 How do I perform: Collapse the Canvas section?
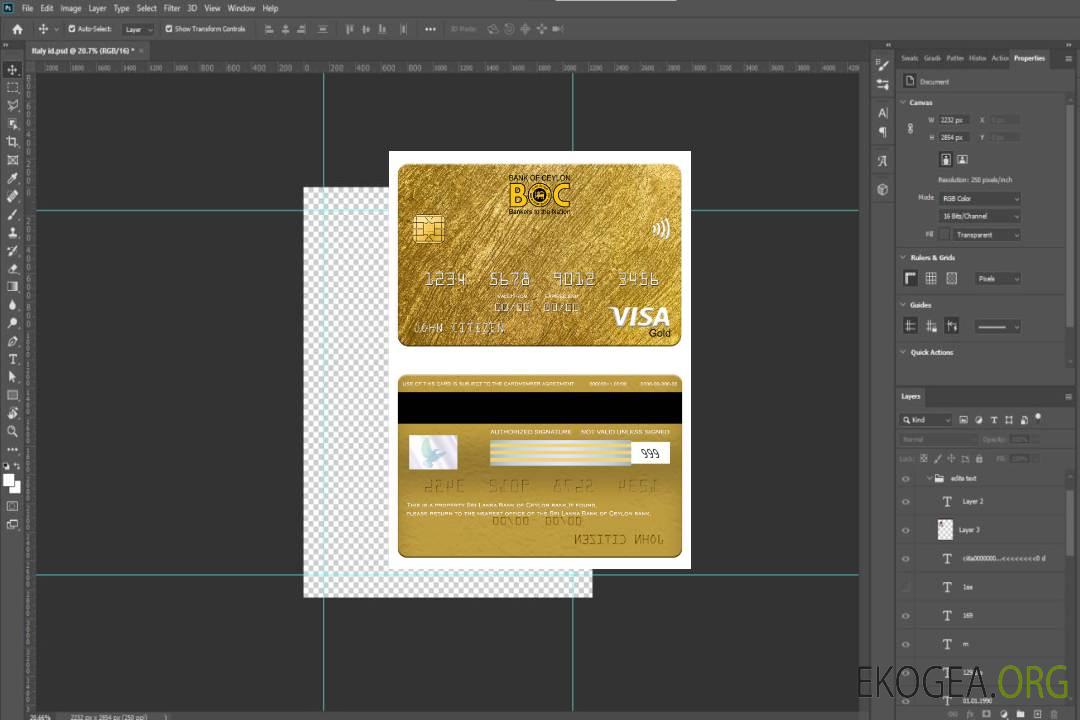coord(904,102)
